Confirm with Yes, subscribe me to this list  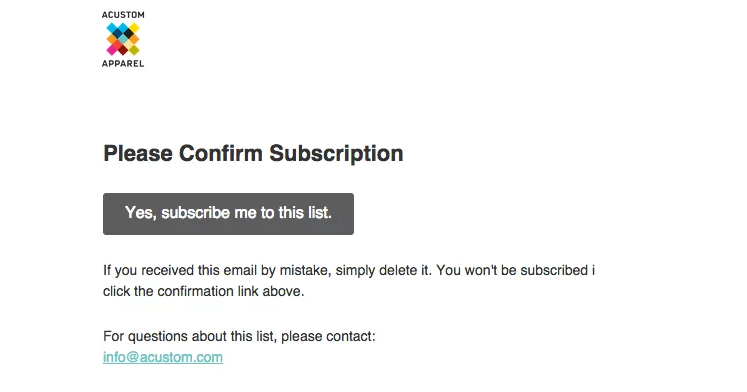click(x=228, y=214)
